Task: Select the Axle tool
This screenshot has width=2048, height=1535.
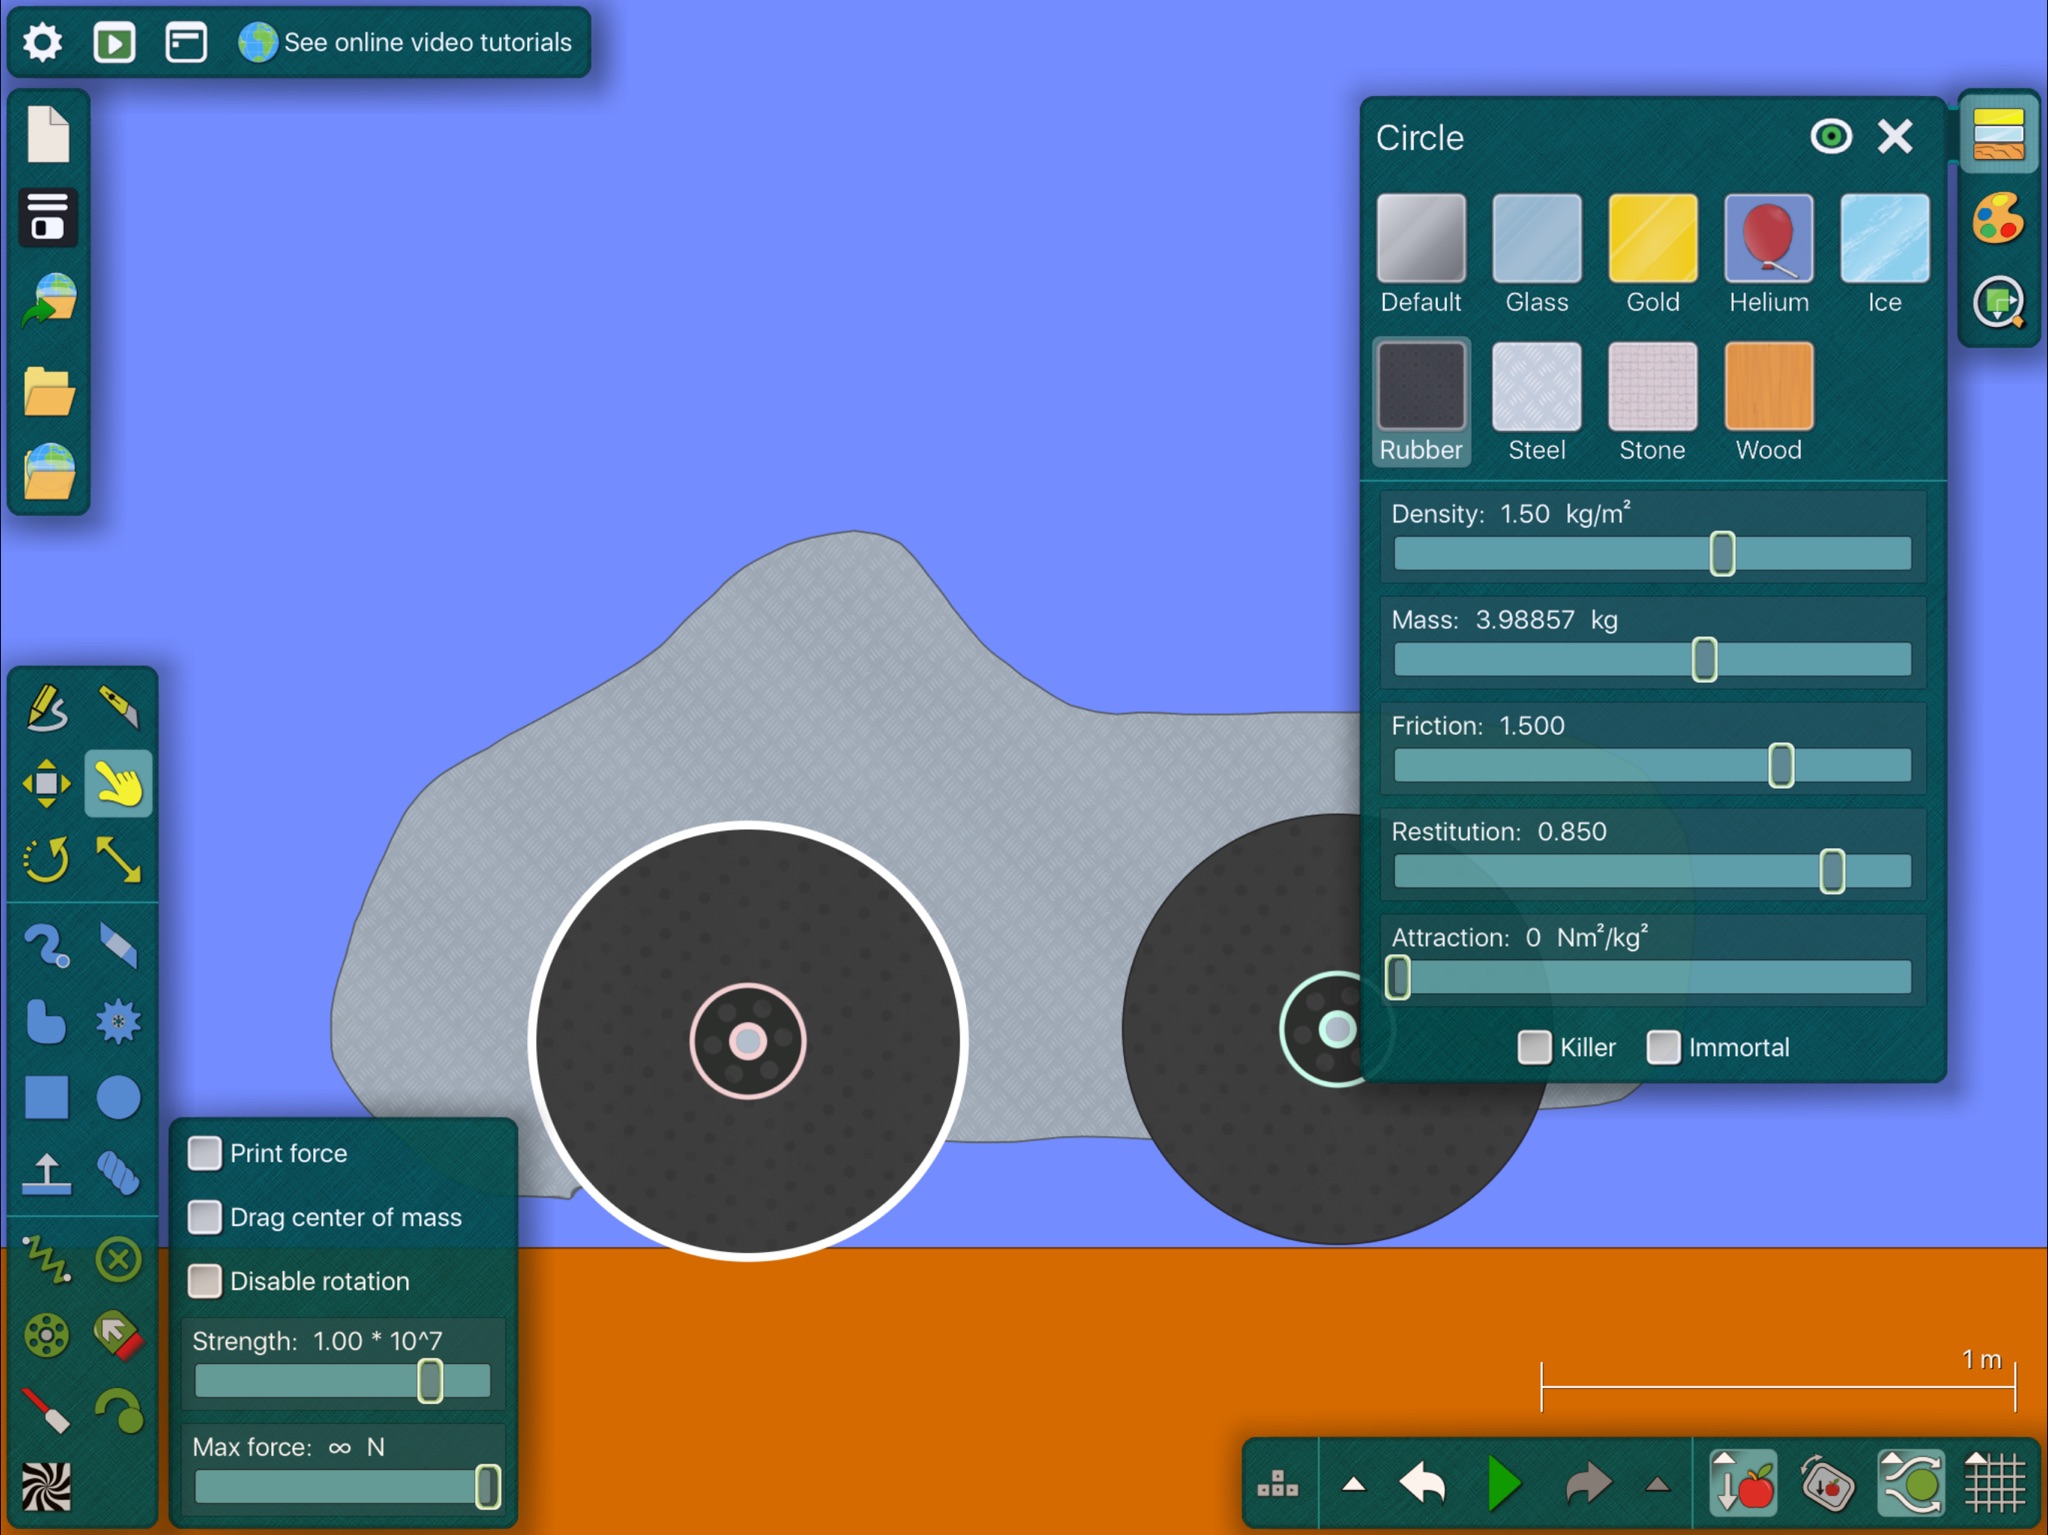Action: pos(46,1335)
